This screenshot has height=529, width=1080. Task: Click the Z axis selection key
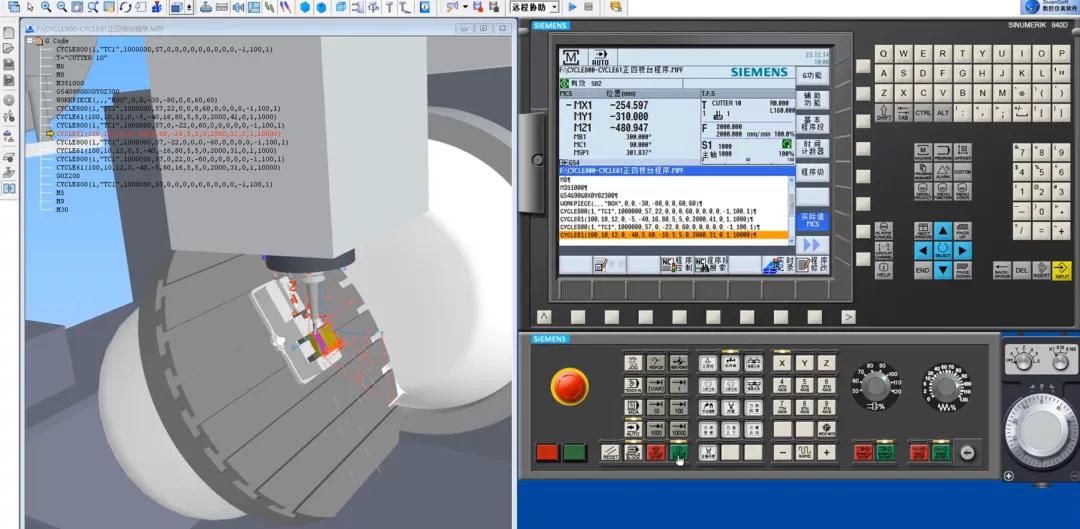[x=826, y=363]
